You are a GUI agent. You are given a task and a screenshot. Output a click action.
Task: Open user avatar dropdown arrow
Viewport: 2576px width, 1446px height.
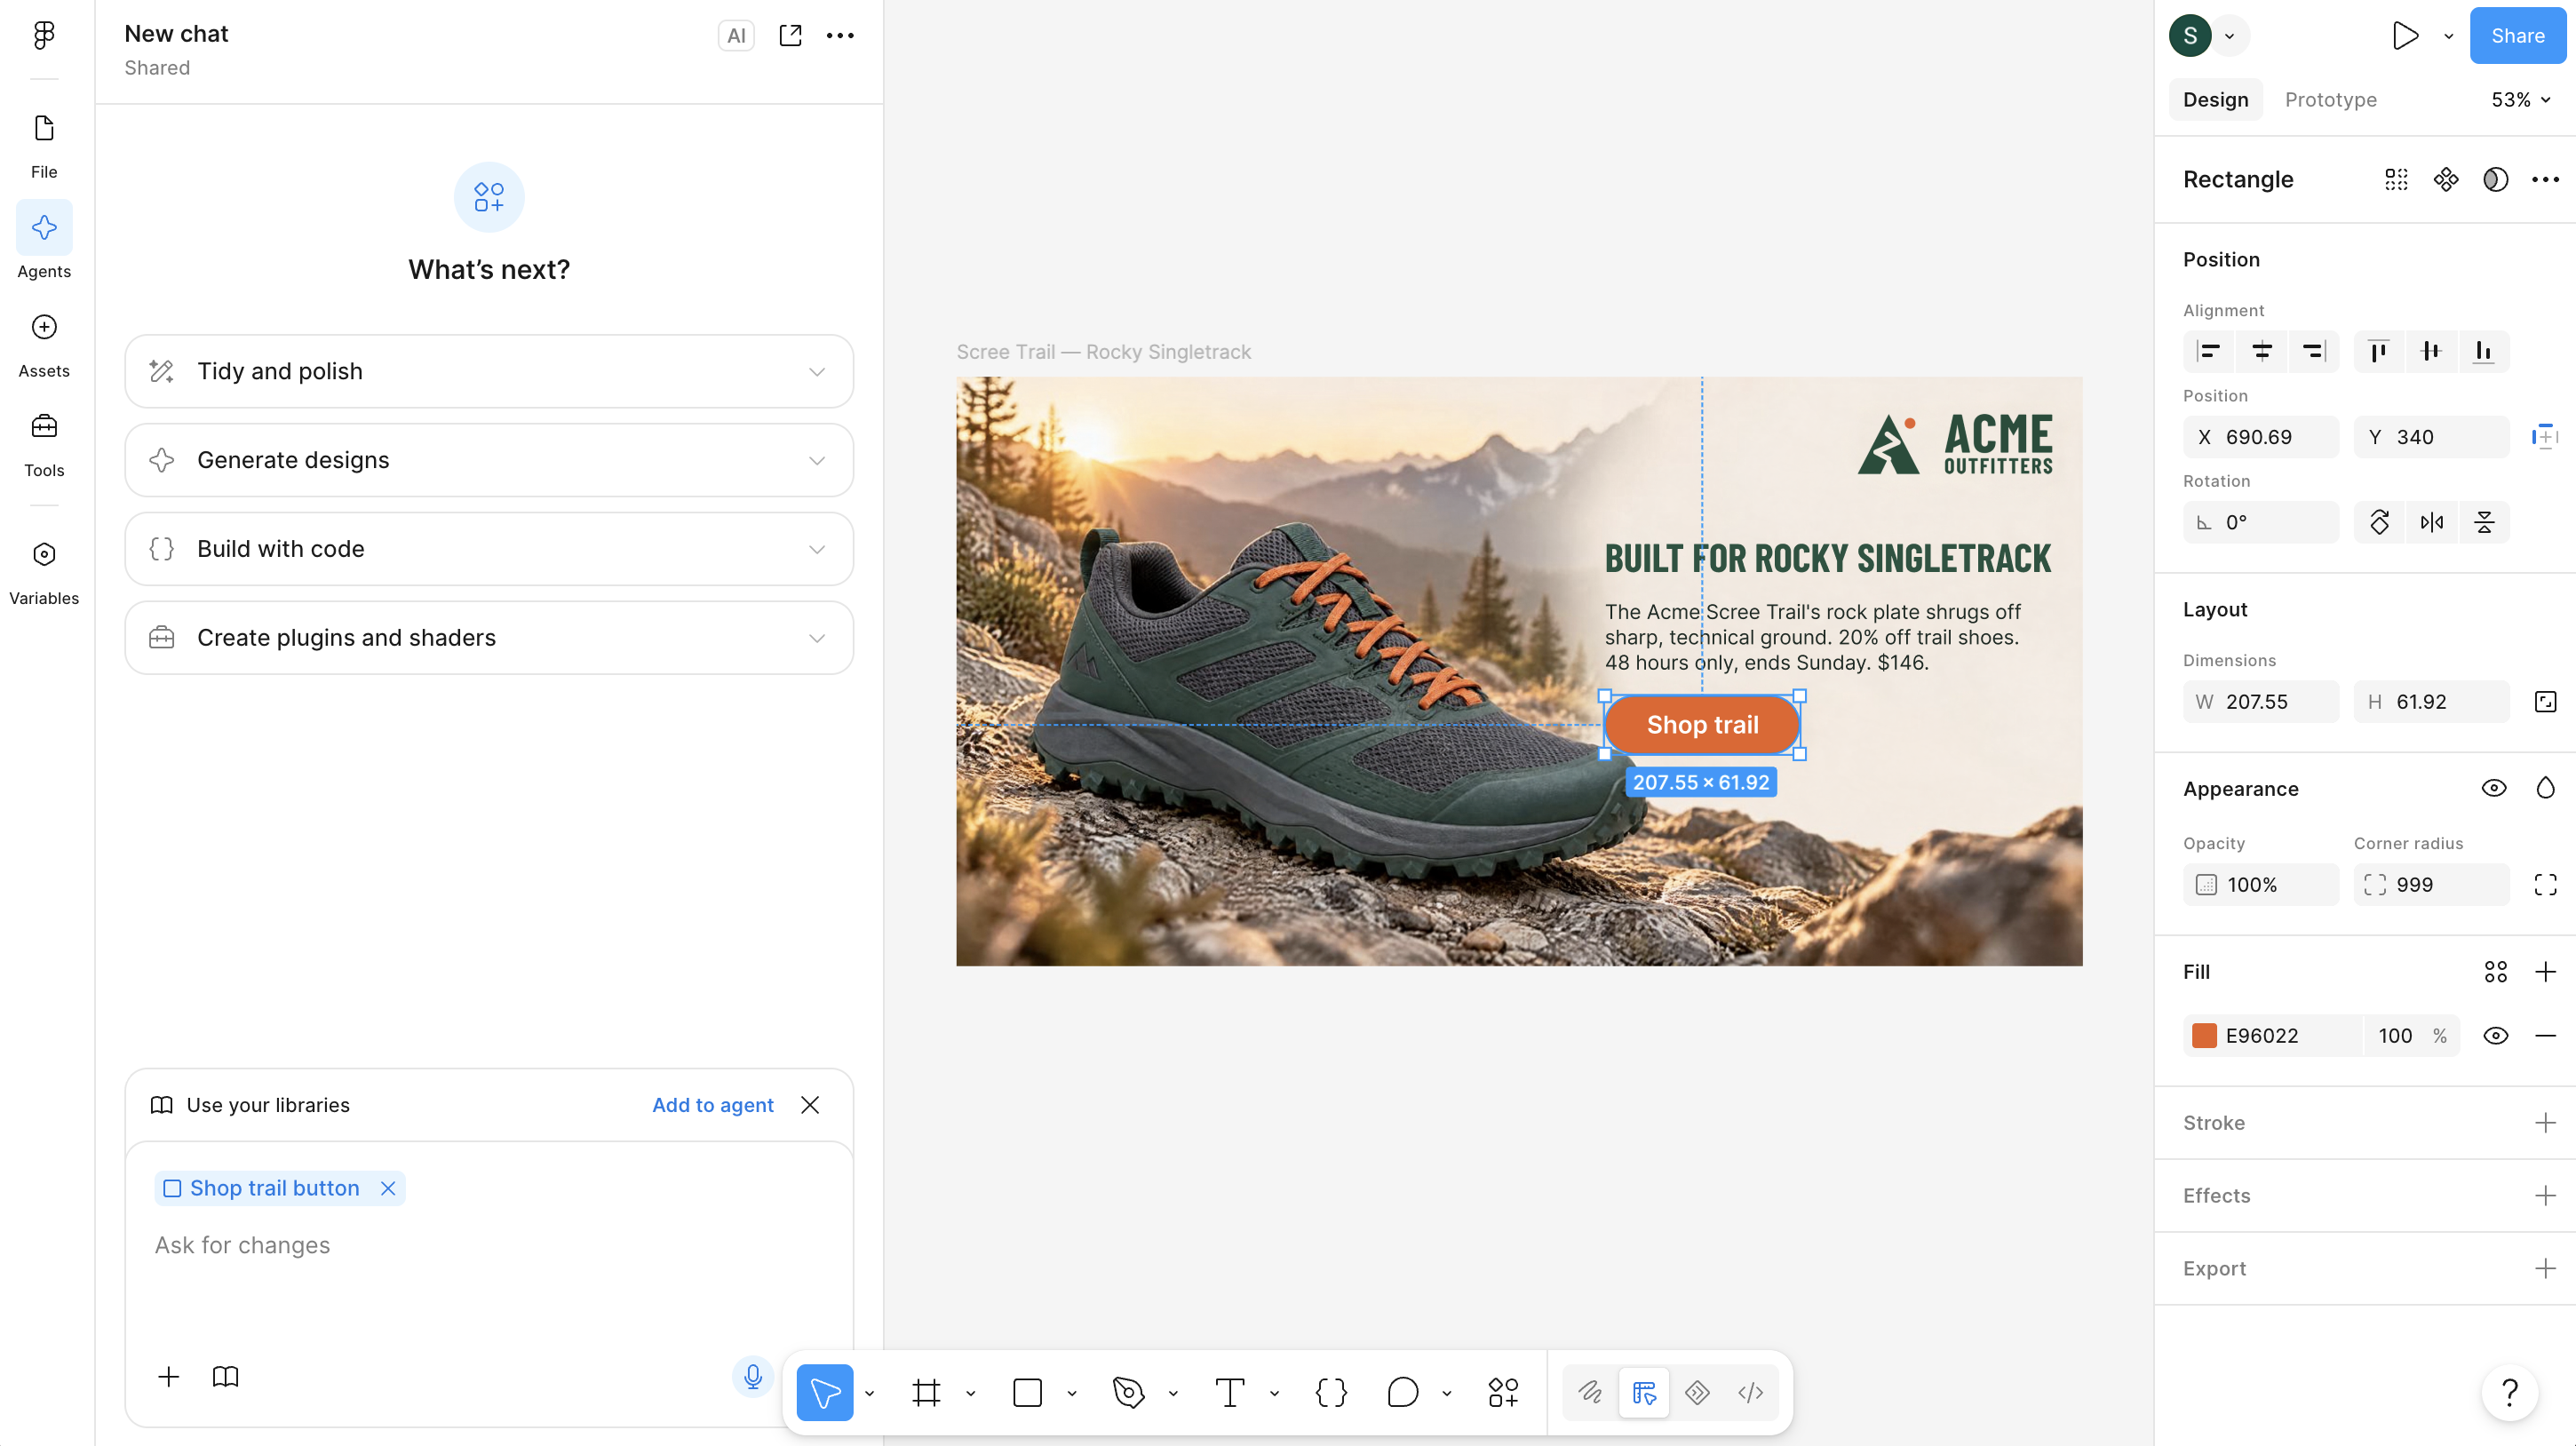pyautogui.click(x=2230, y=36)
